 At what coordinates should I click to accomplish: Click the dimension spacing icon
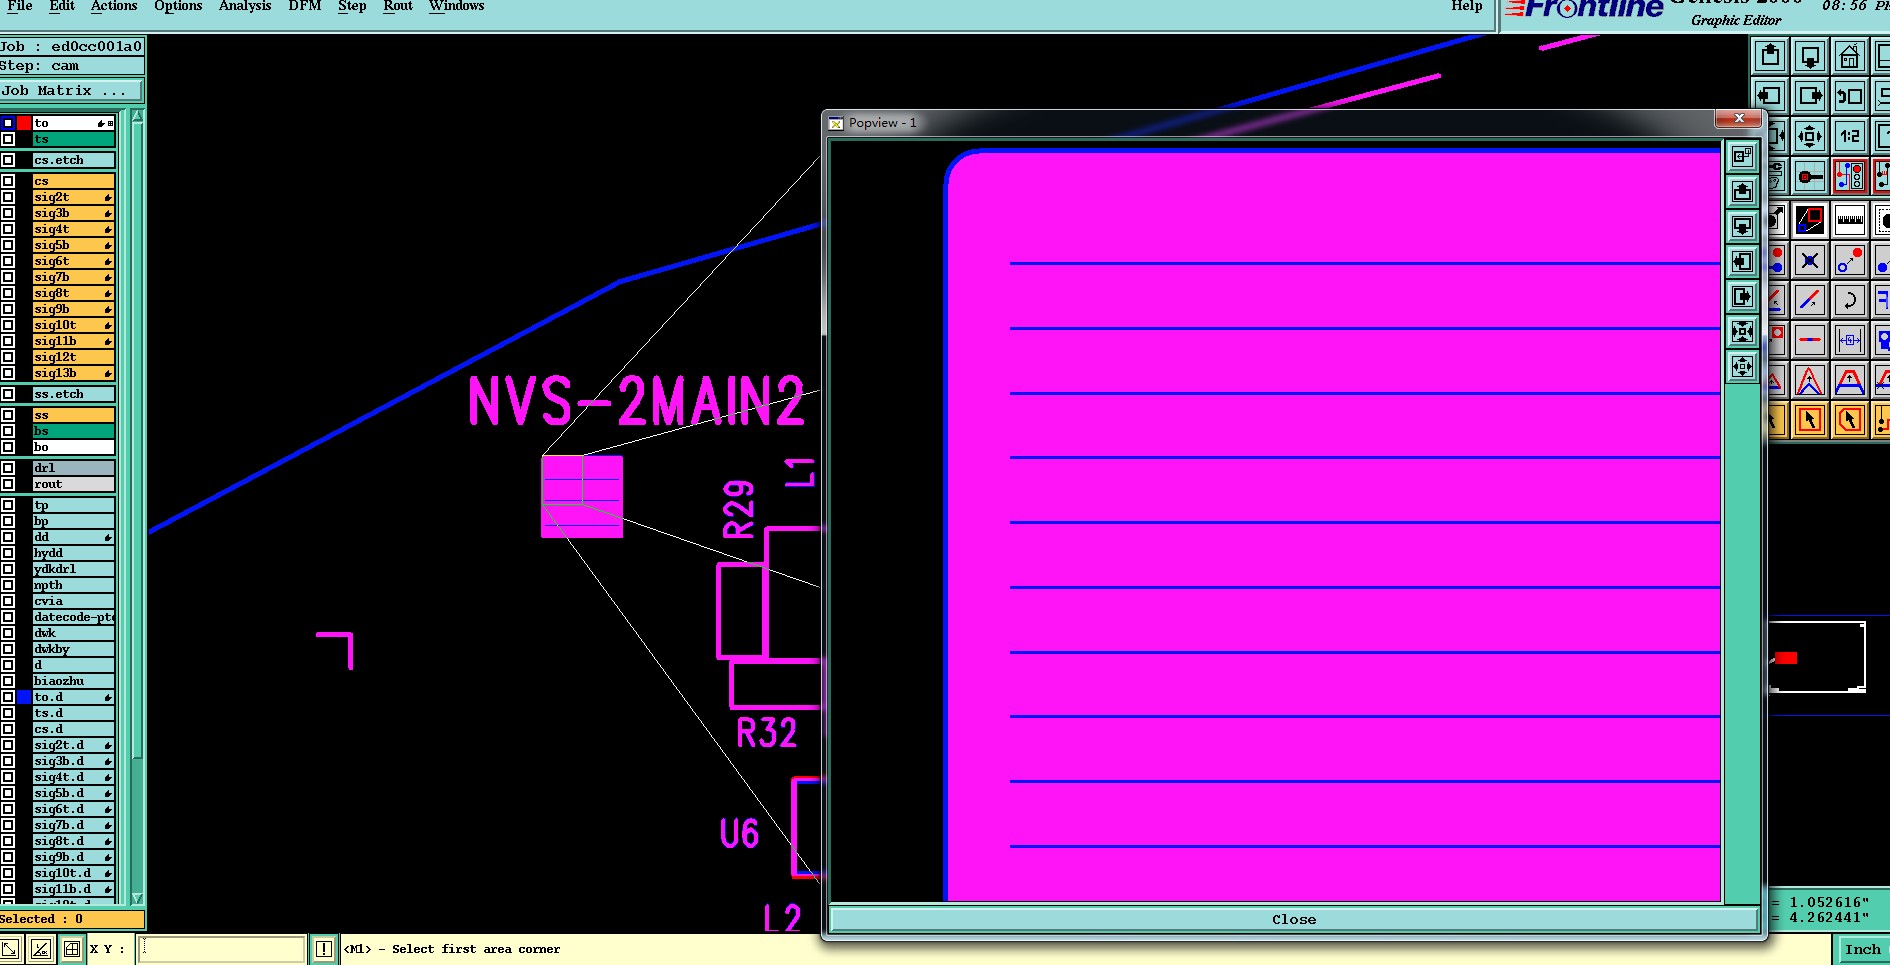pyautogui.click(x=1850, y=340)
